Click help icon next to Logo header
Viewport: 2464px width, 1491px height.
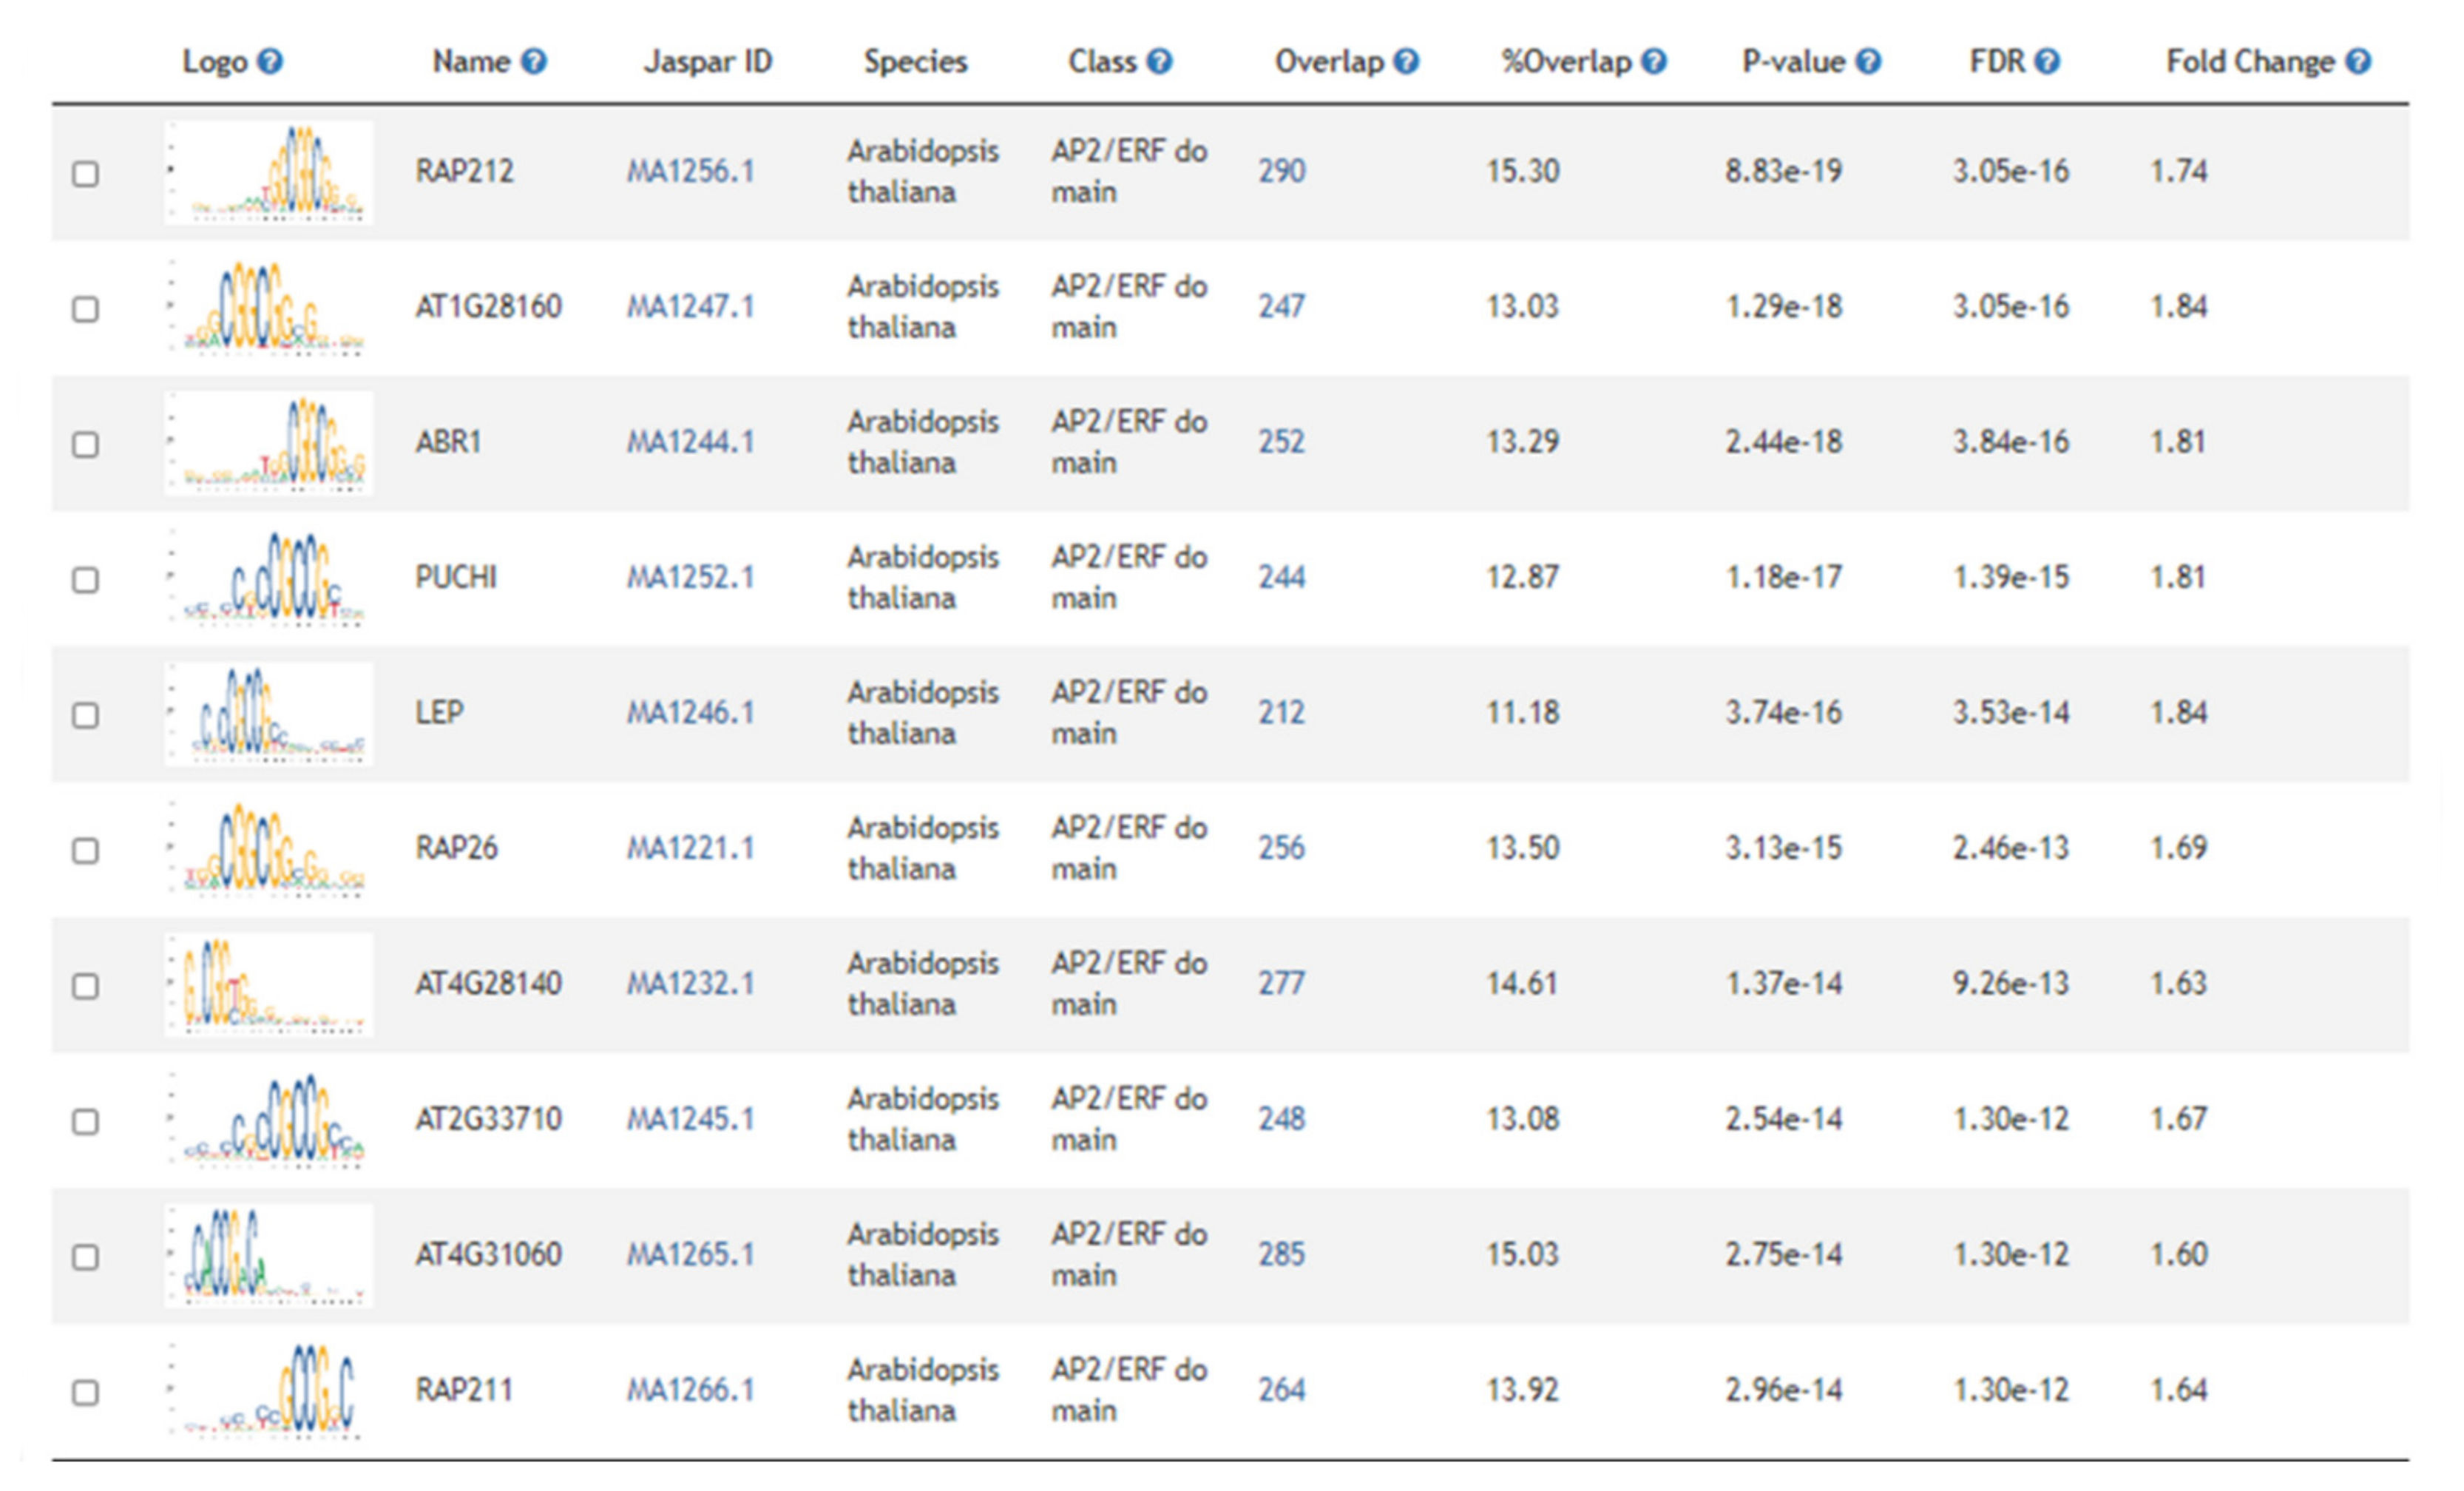point(270,62)
